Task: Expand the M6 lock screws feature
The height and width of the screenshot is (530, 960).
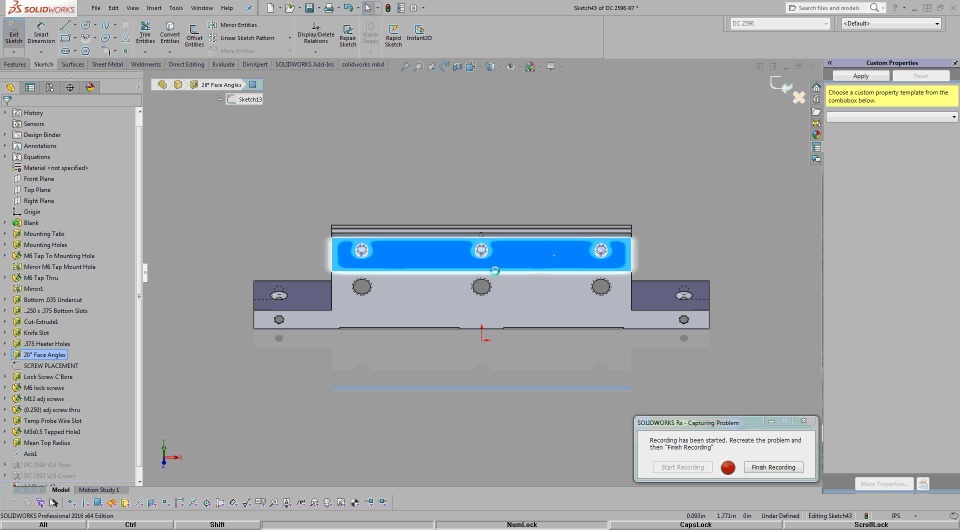Action: tap(5, 388)
